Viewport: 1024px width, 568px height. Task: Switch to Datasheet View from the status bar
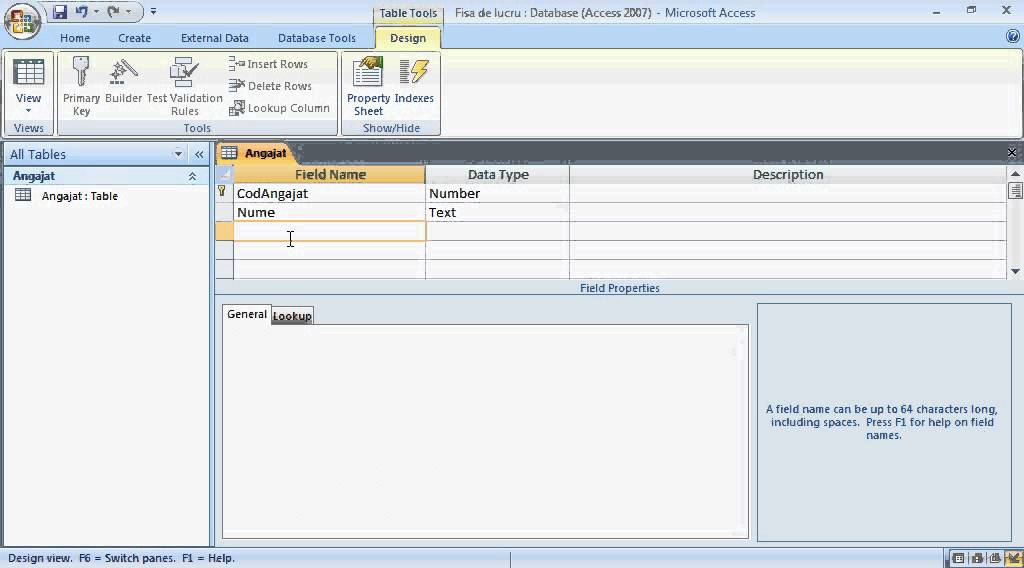958,558
